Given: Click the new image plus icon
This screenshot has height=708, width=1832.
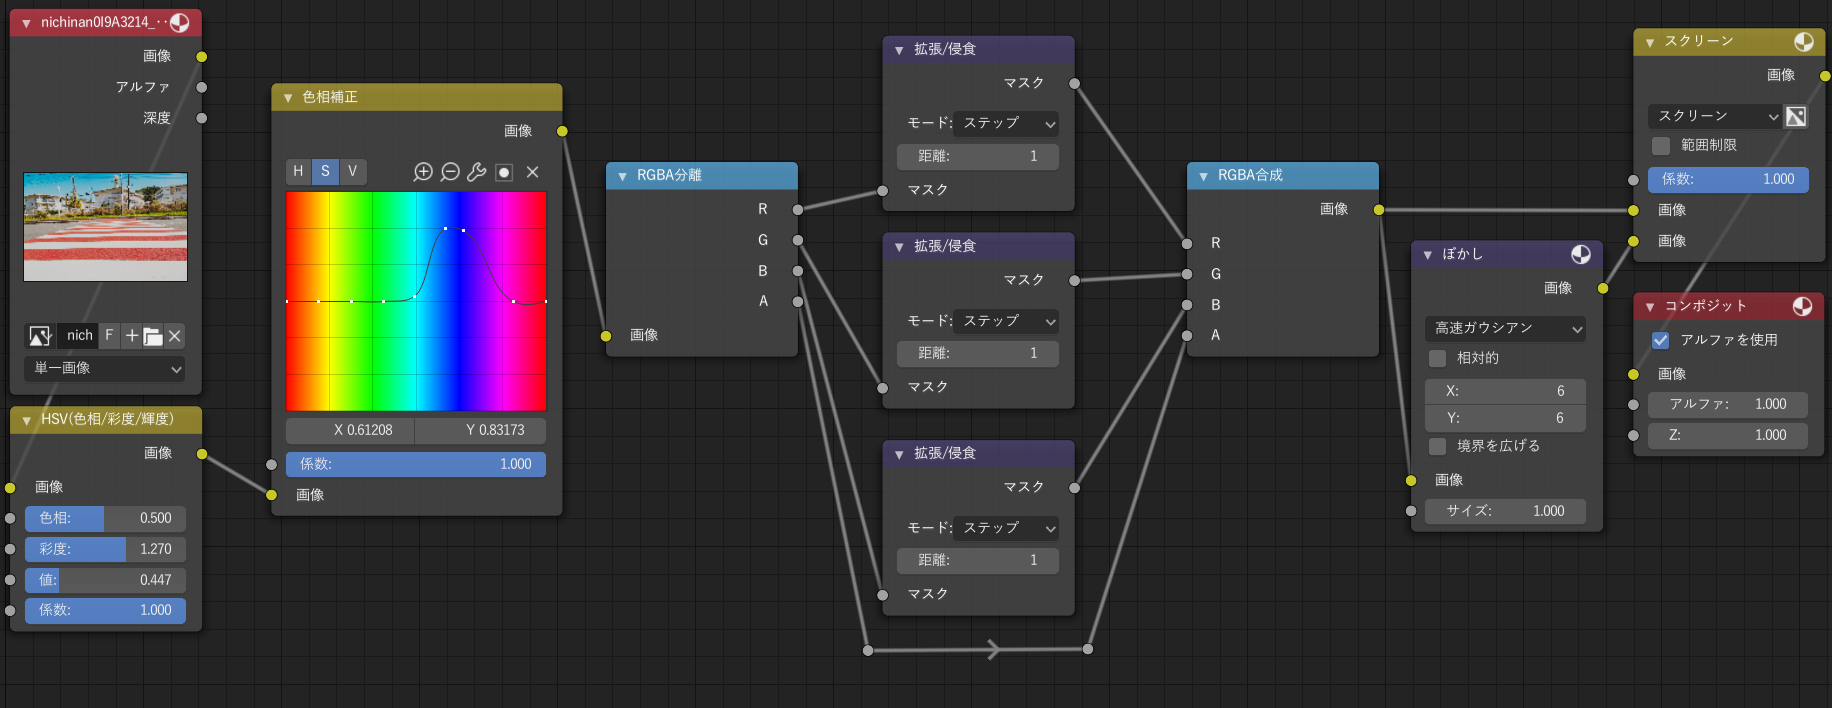Looking at the screenshot, I should [132, 336].
